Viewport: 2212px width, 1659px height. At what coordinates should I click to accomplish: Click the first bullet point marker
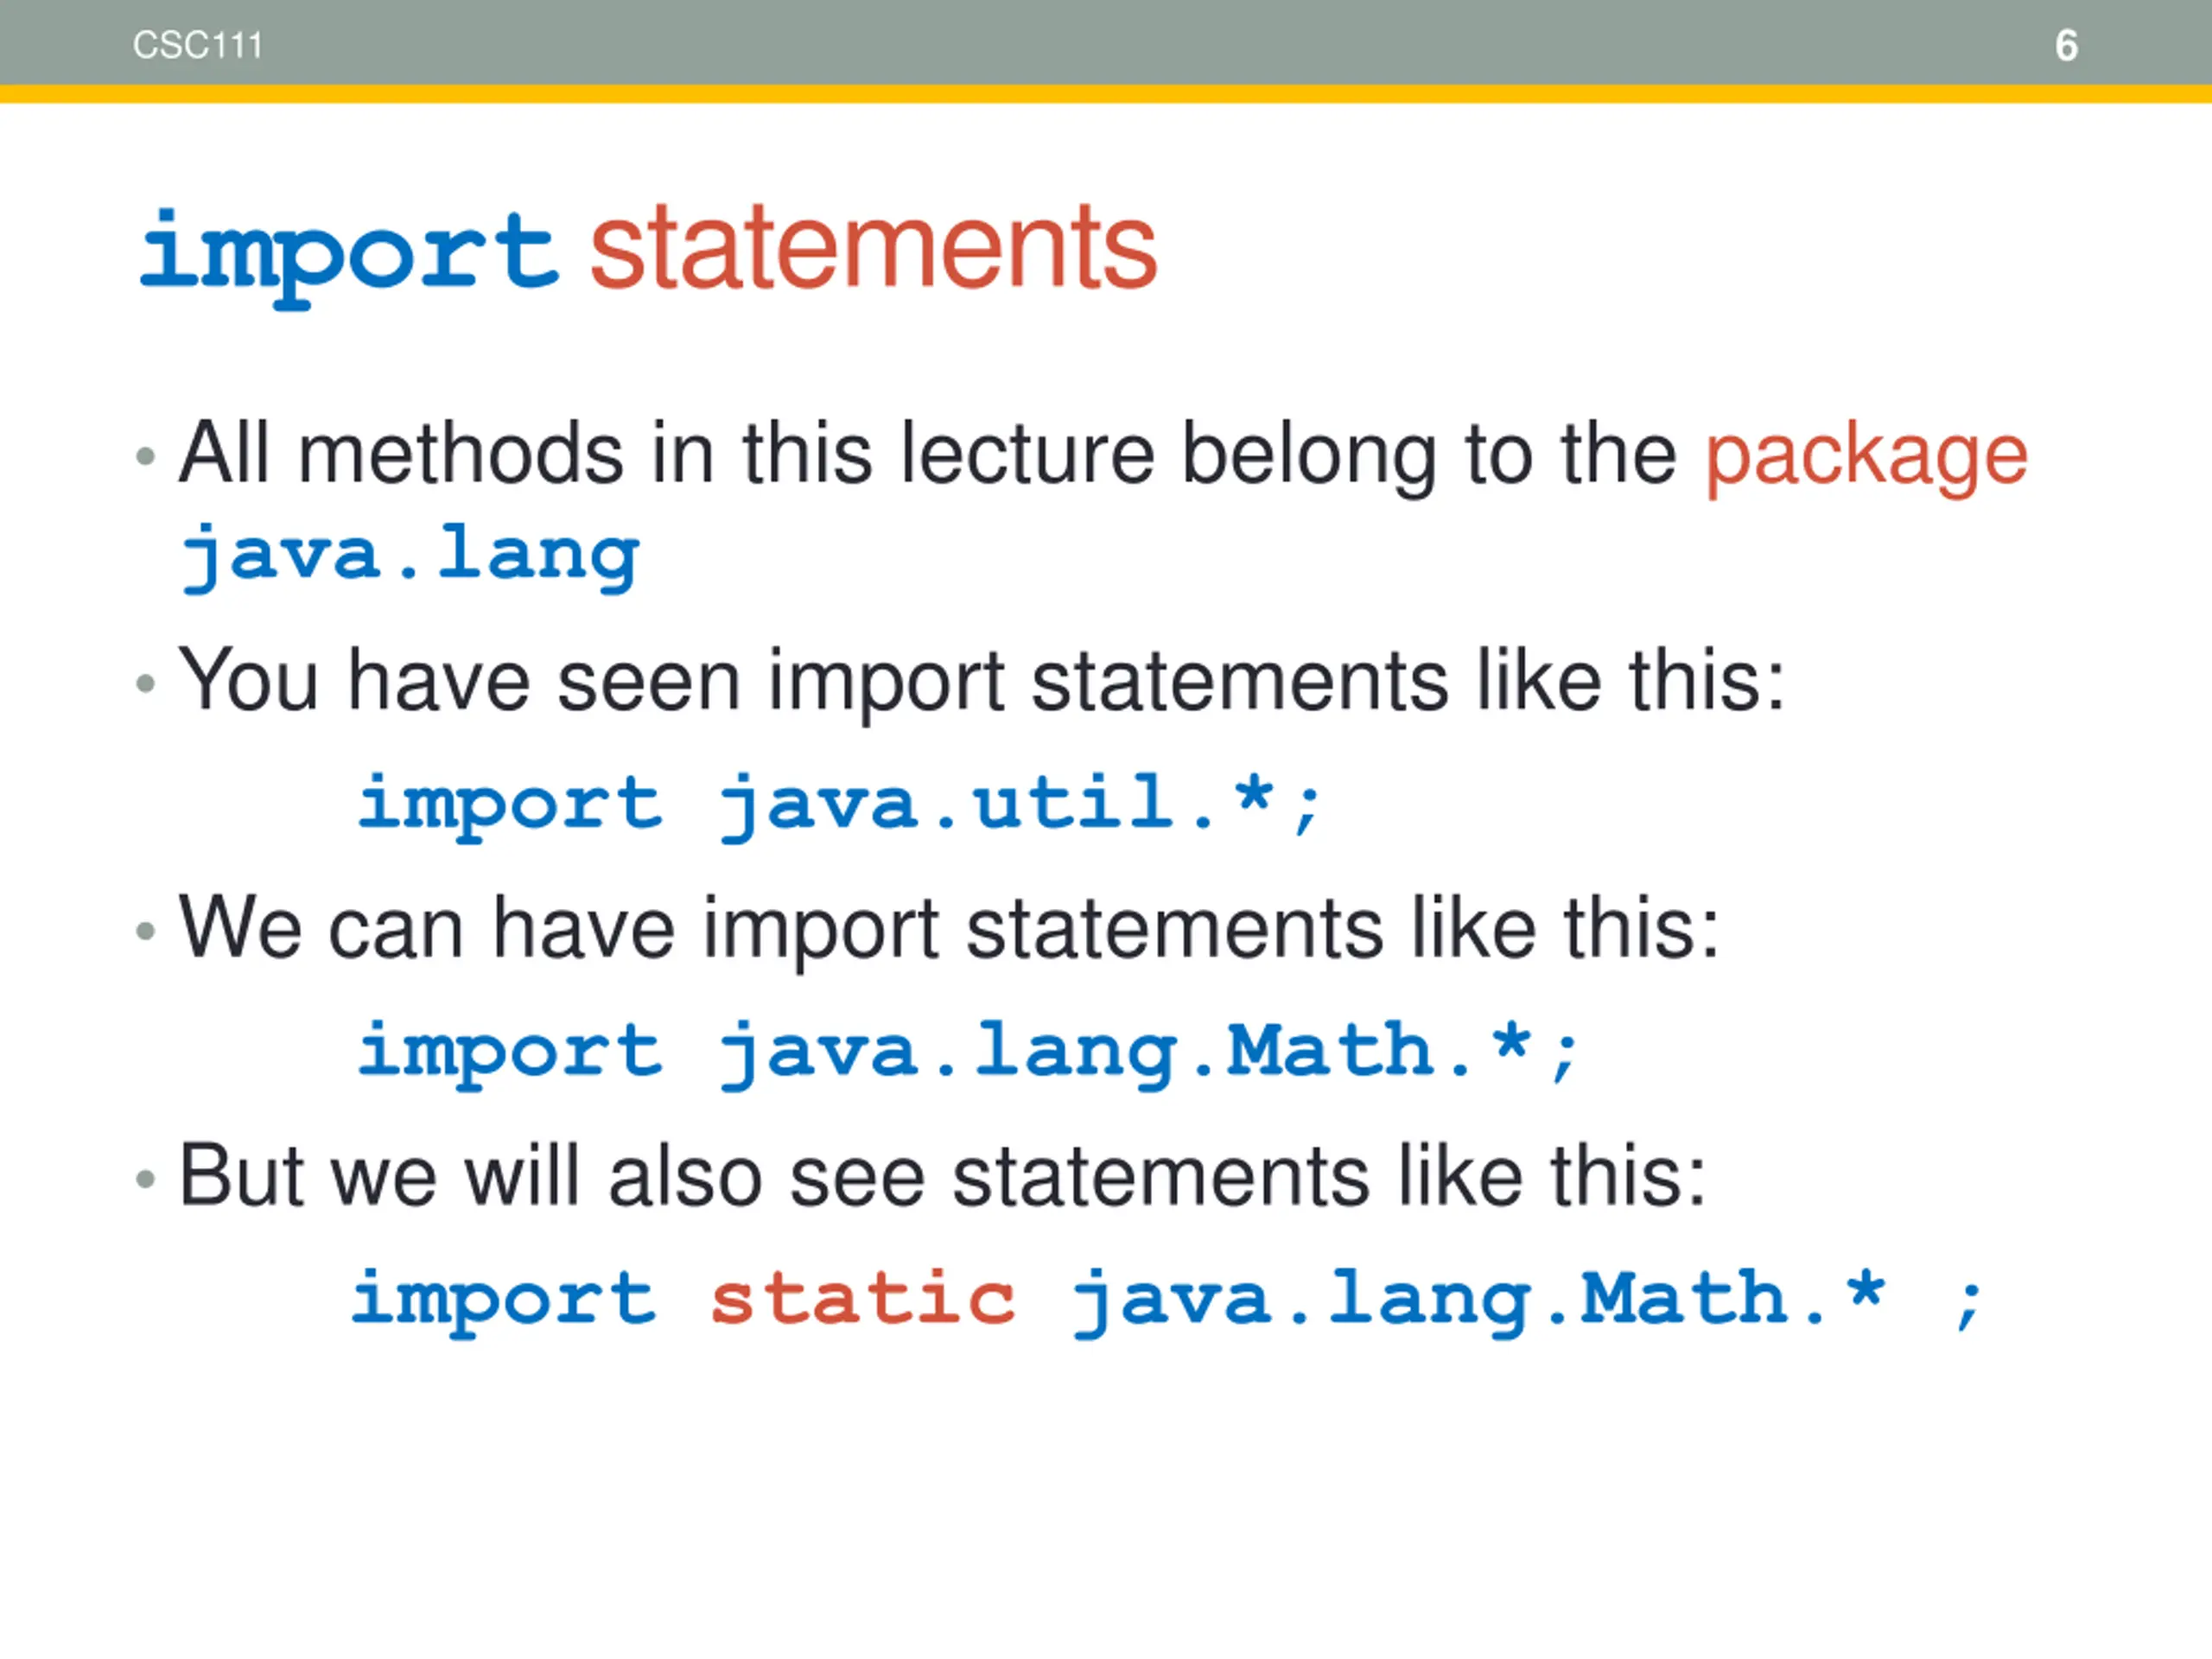pos(146,458)
